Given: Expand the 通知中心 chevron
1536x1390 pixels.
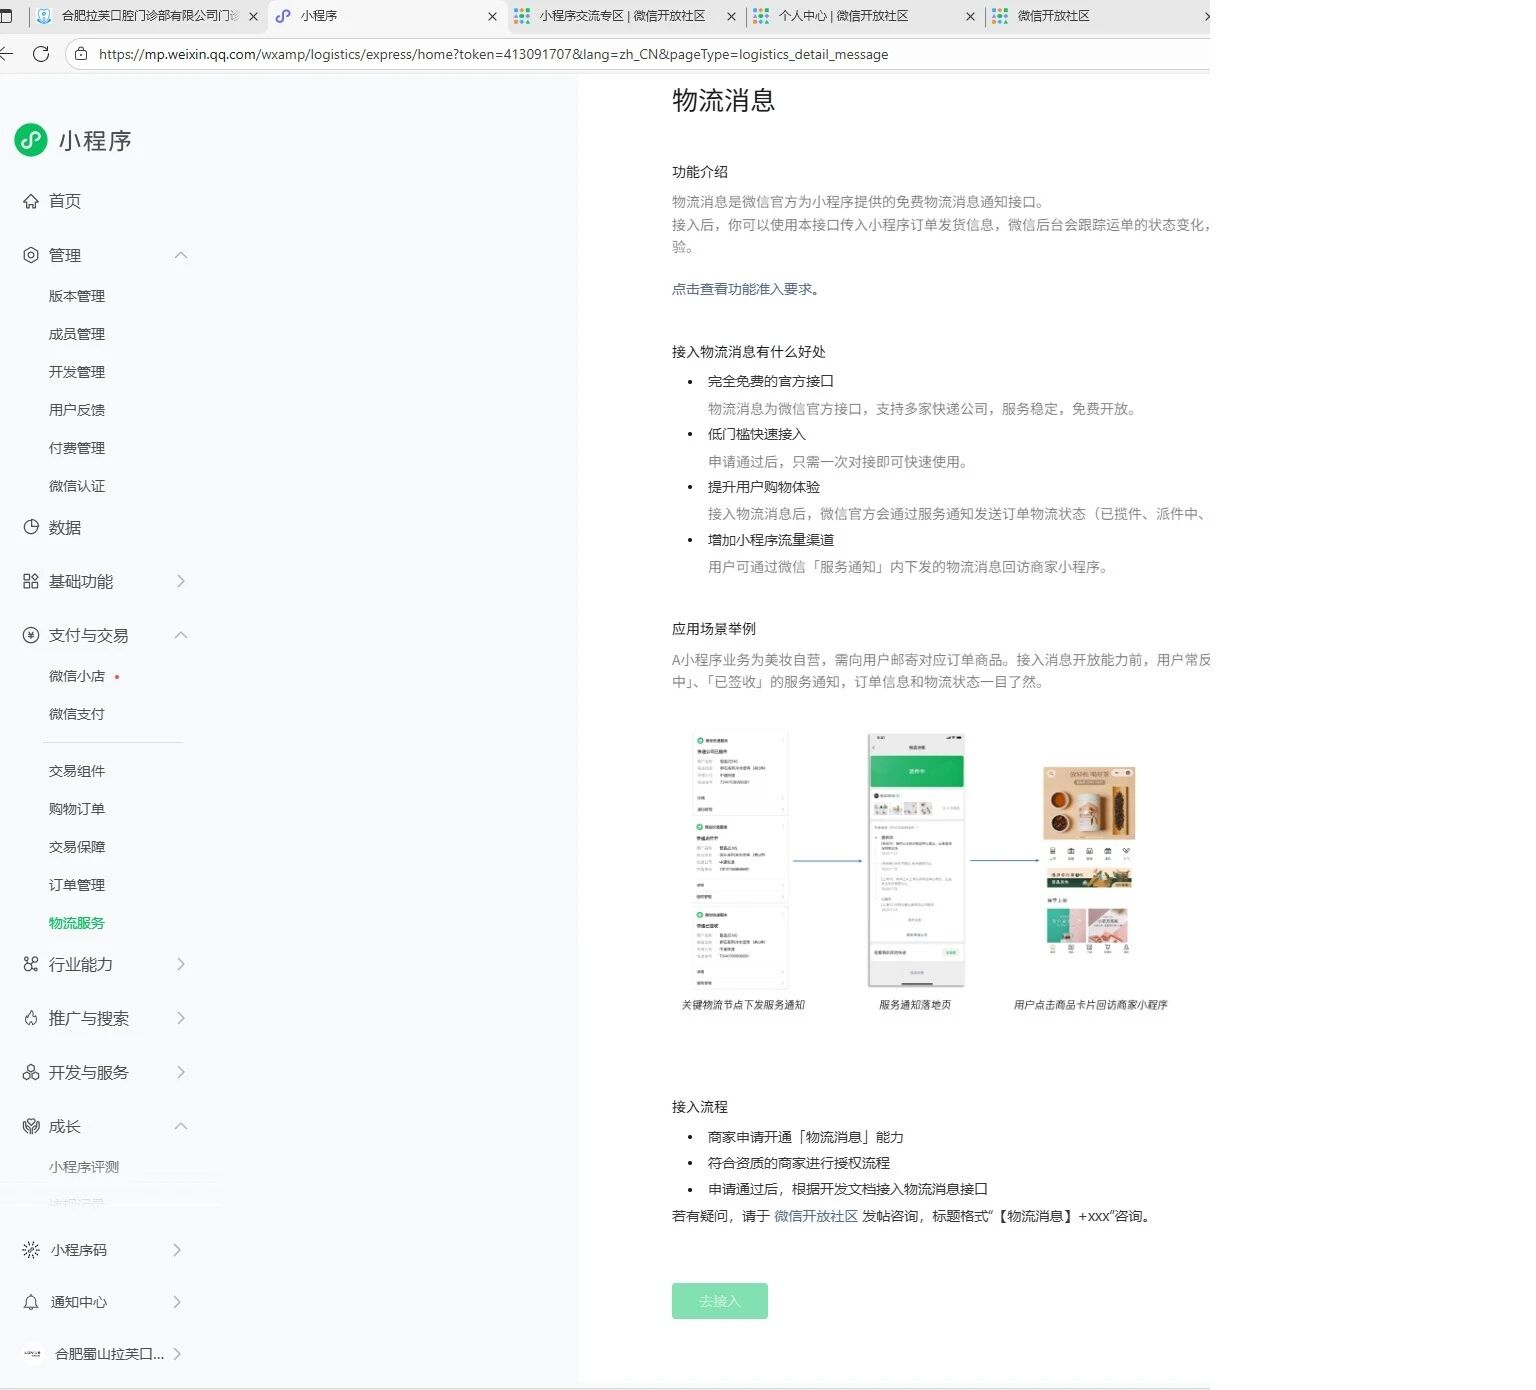Looking at the screenshot, I should (x=177, y=1302).
